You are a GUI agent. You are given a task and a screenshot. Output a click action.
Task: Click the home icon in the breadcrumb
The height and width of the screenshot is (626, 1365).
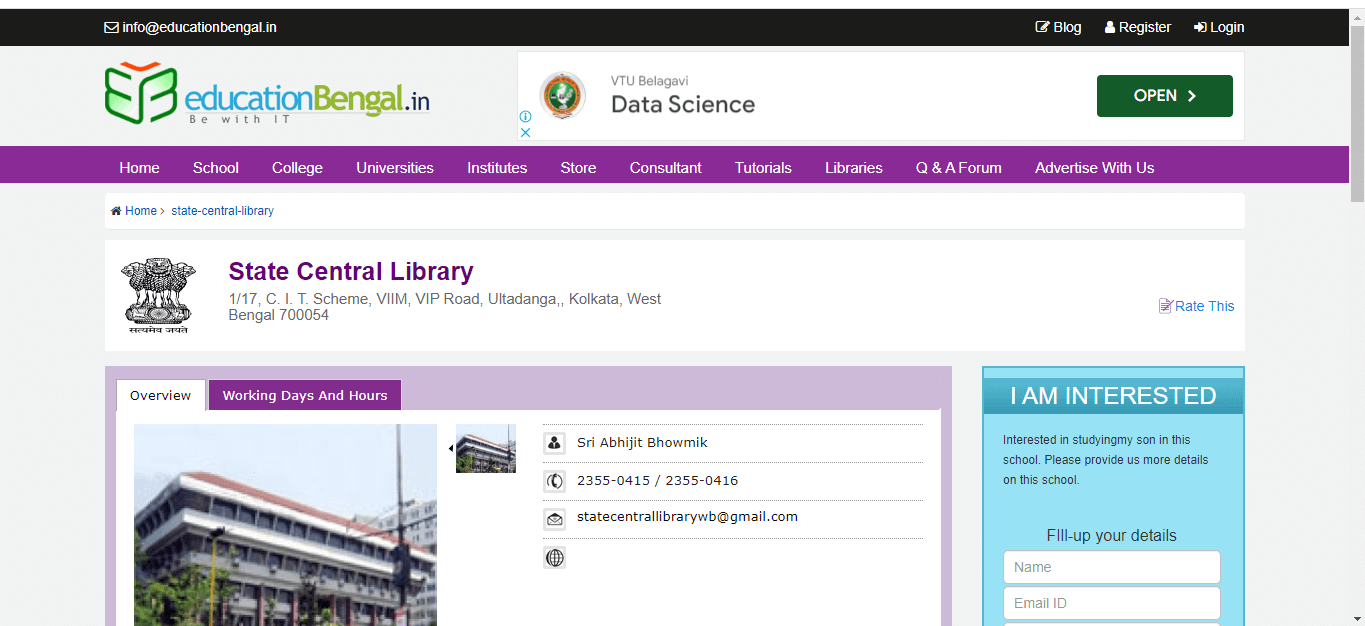tap(116, 210)
